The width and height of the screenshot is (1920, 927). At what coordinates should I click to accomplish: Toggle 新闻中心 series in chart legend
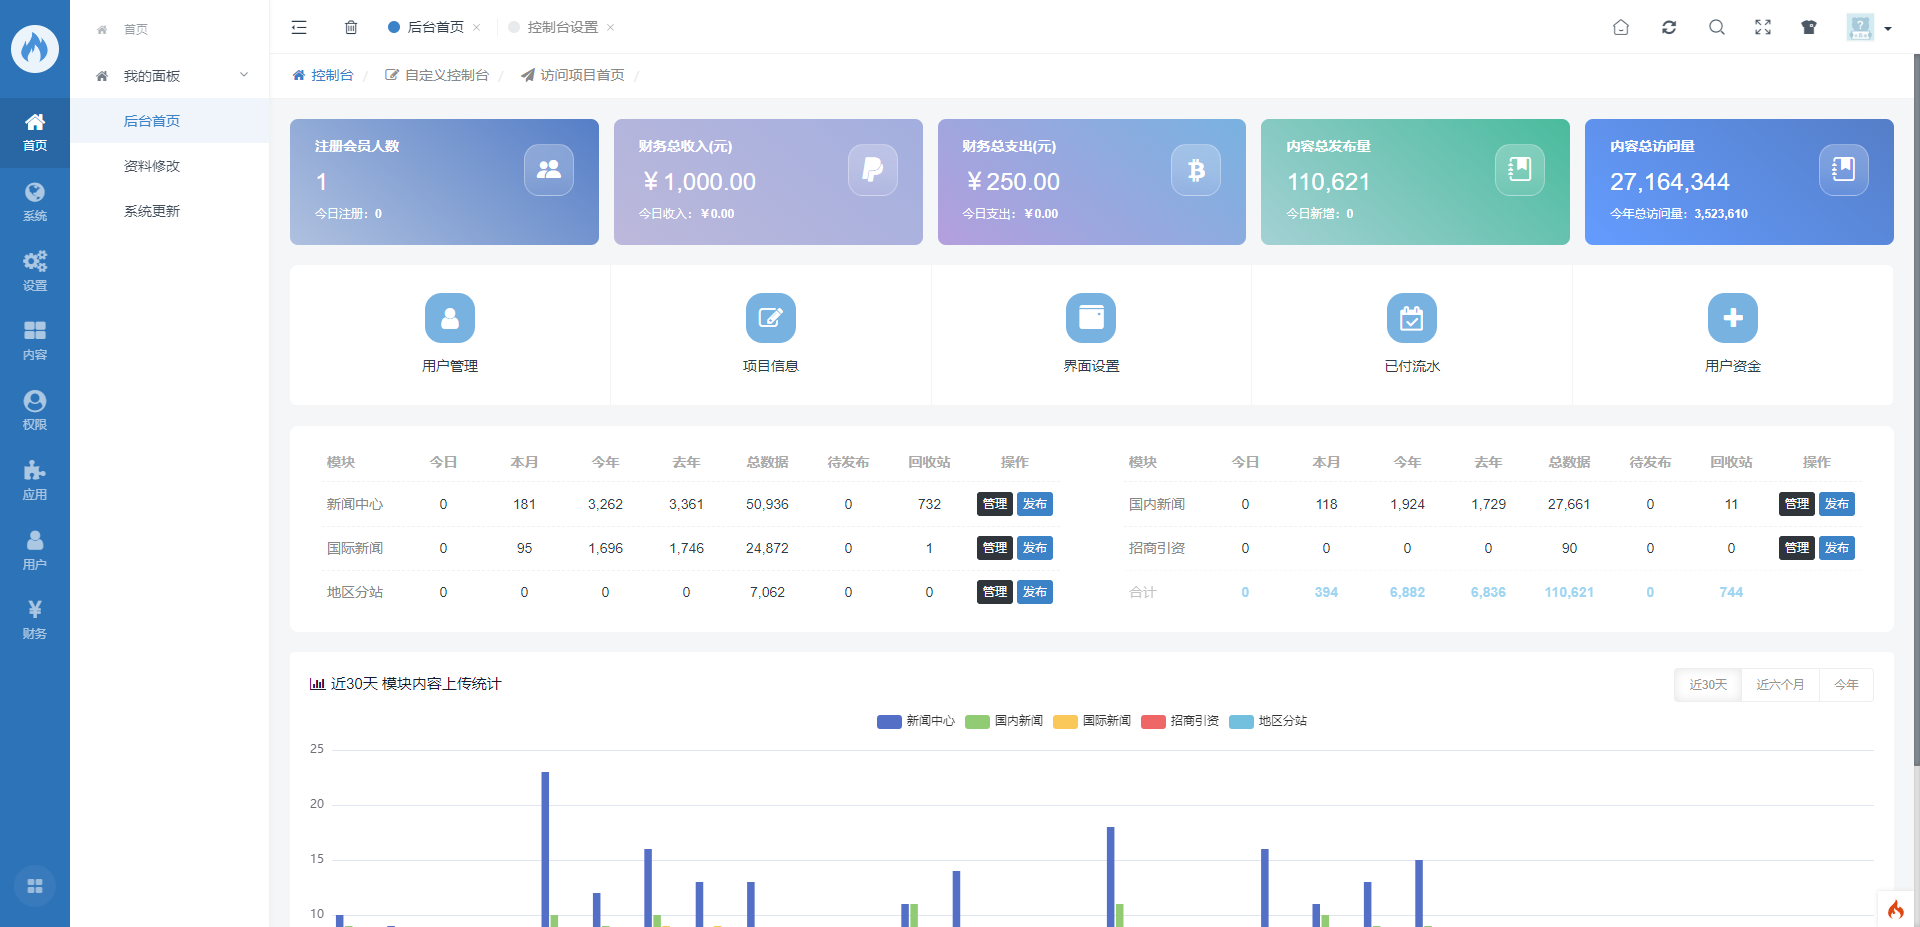pyautogui.click(x=916, y=721)
